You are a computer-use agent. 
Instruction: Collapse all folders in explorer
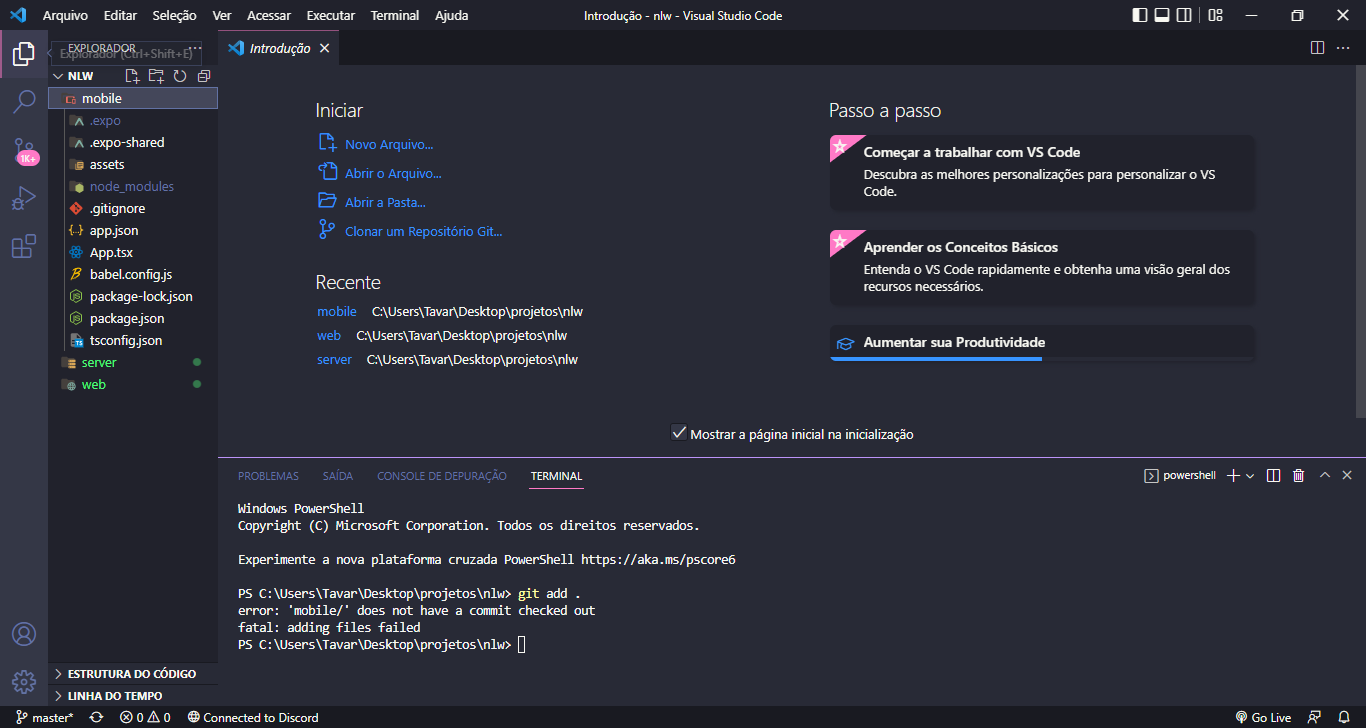pyautogui.click(x=204, y=76)
